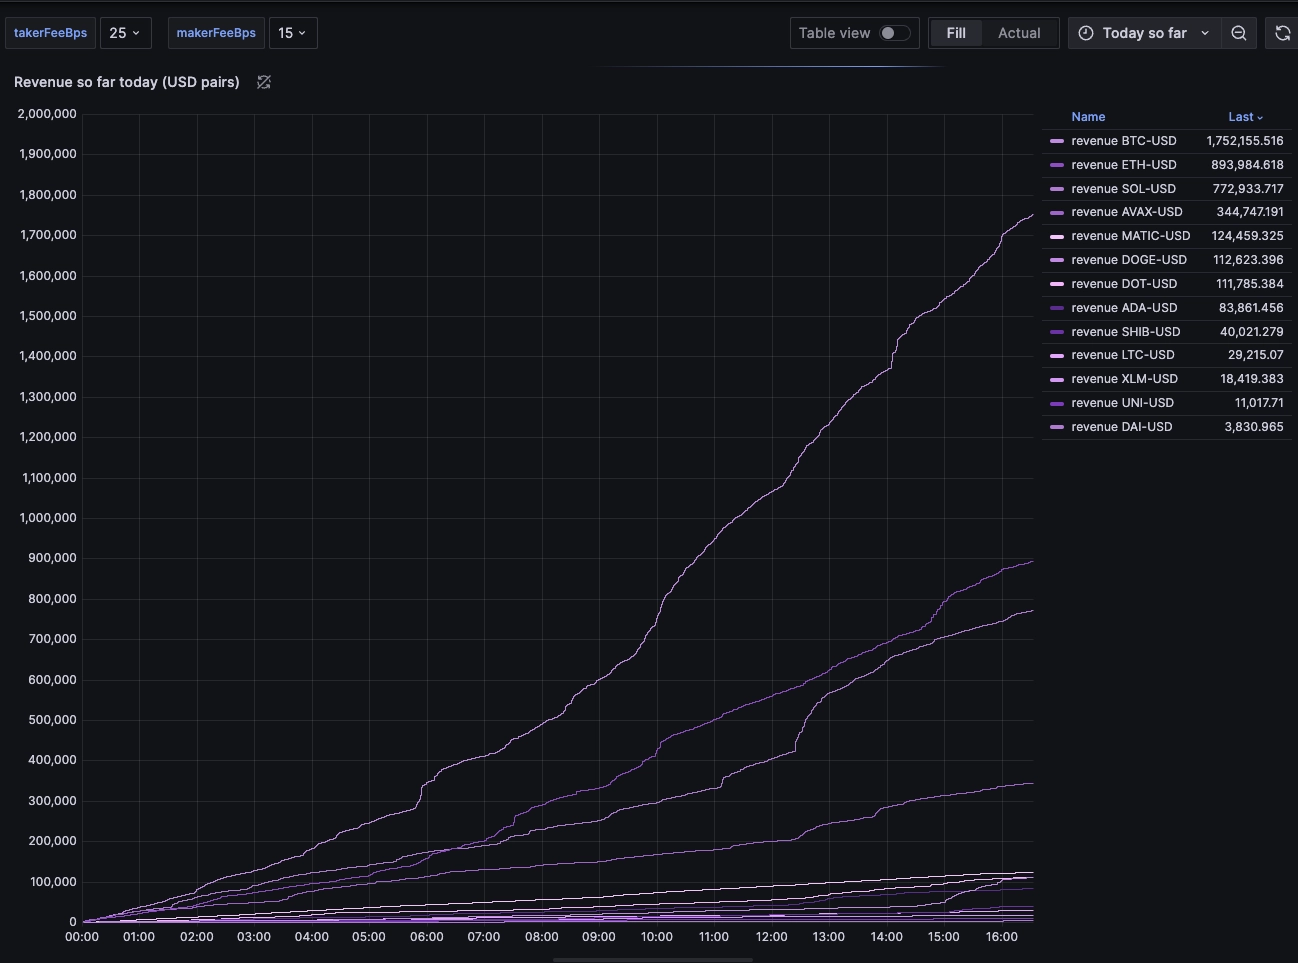
Task: Isolate the revenue MATIC-USD series in legend
Action: click(1130, 236)
